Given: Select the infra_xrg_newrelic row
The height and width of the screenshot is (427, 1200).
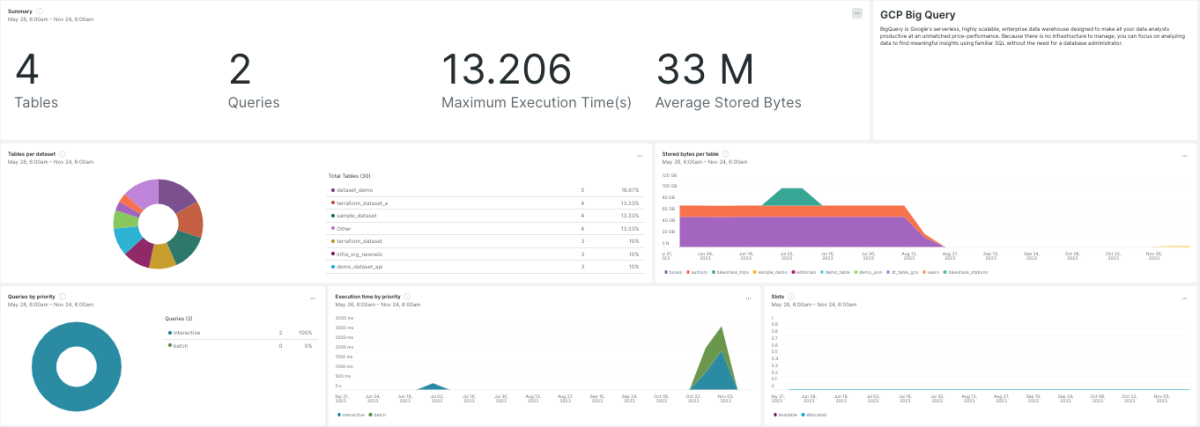Looking at the screenshot, I should [486, 254].
